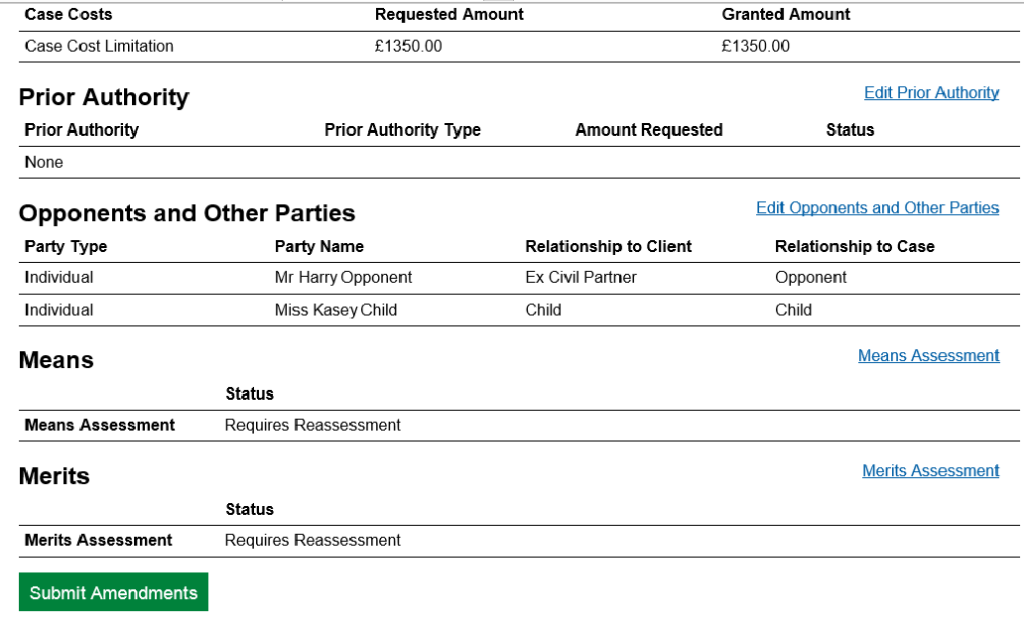
Task: Click the Merits Assessment Requires Reassessment status
Action: (x=312, y=540)
